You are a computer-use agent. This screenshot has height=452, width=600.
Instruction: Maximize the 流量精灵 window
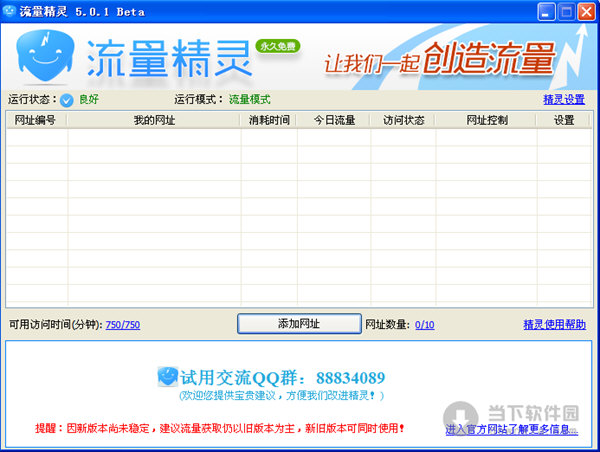tap(566, 12)
